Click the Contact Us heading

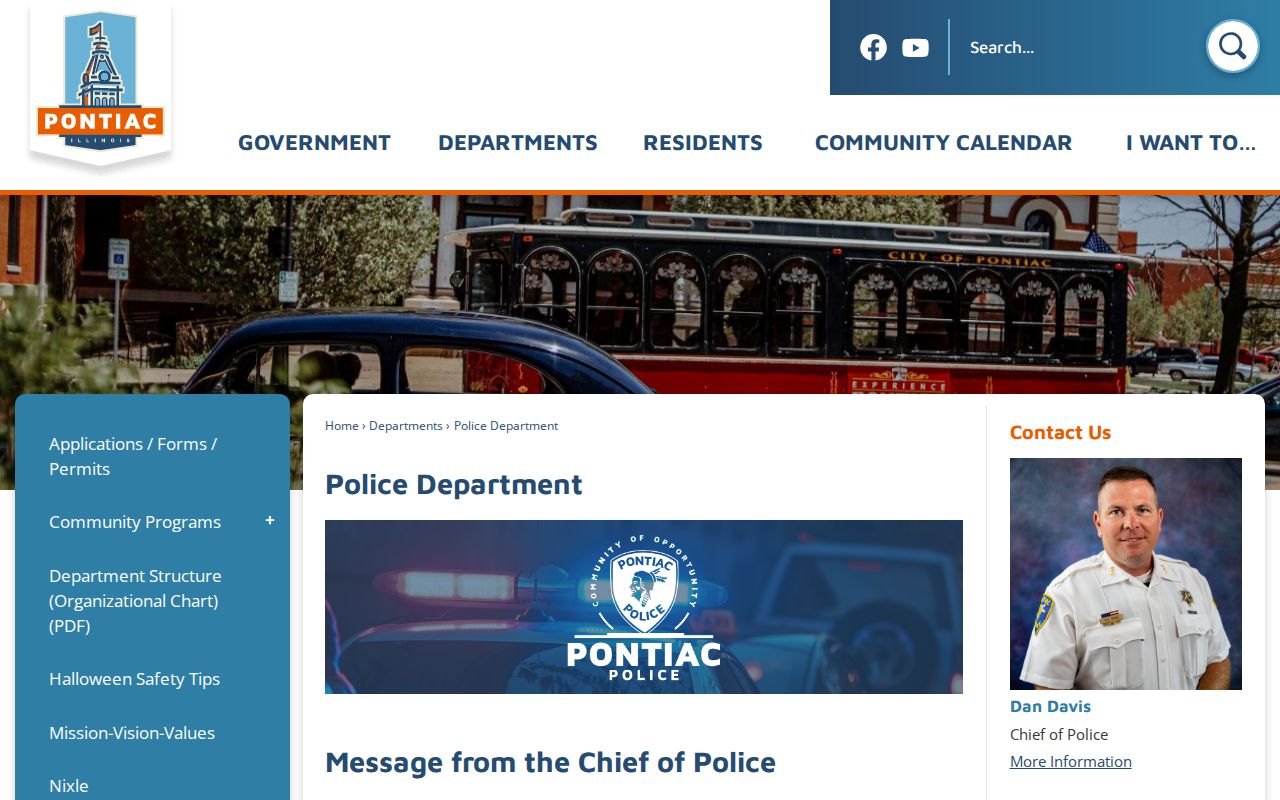pyautogui.click(x=1060, y=432)
